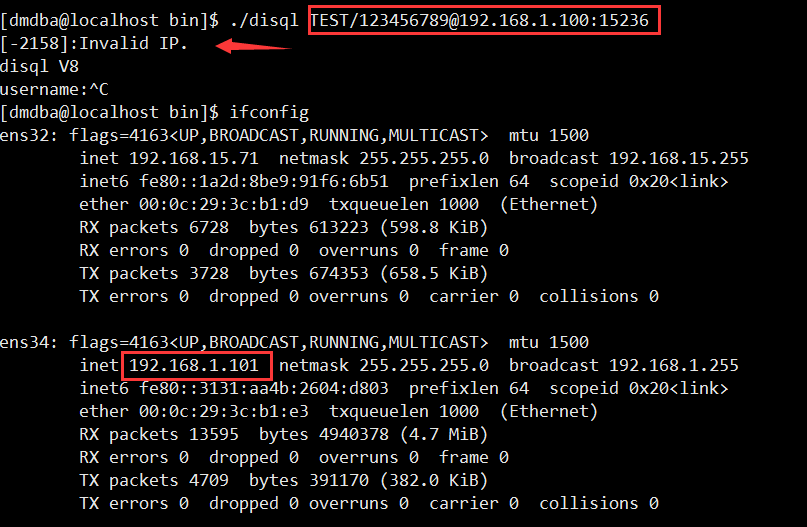
Task: Click RX packets value 6728
Action: click(208, 227)
